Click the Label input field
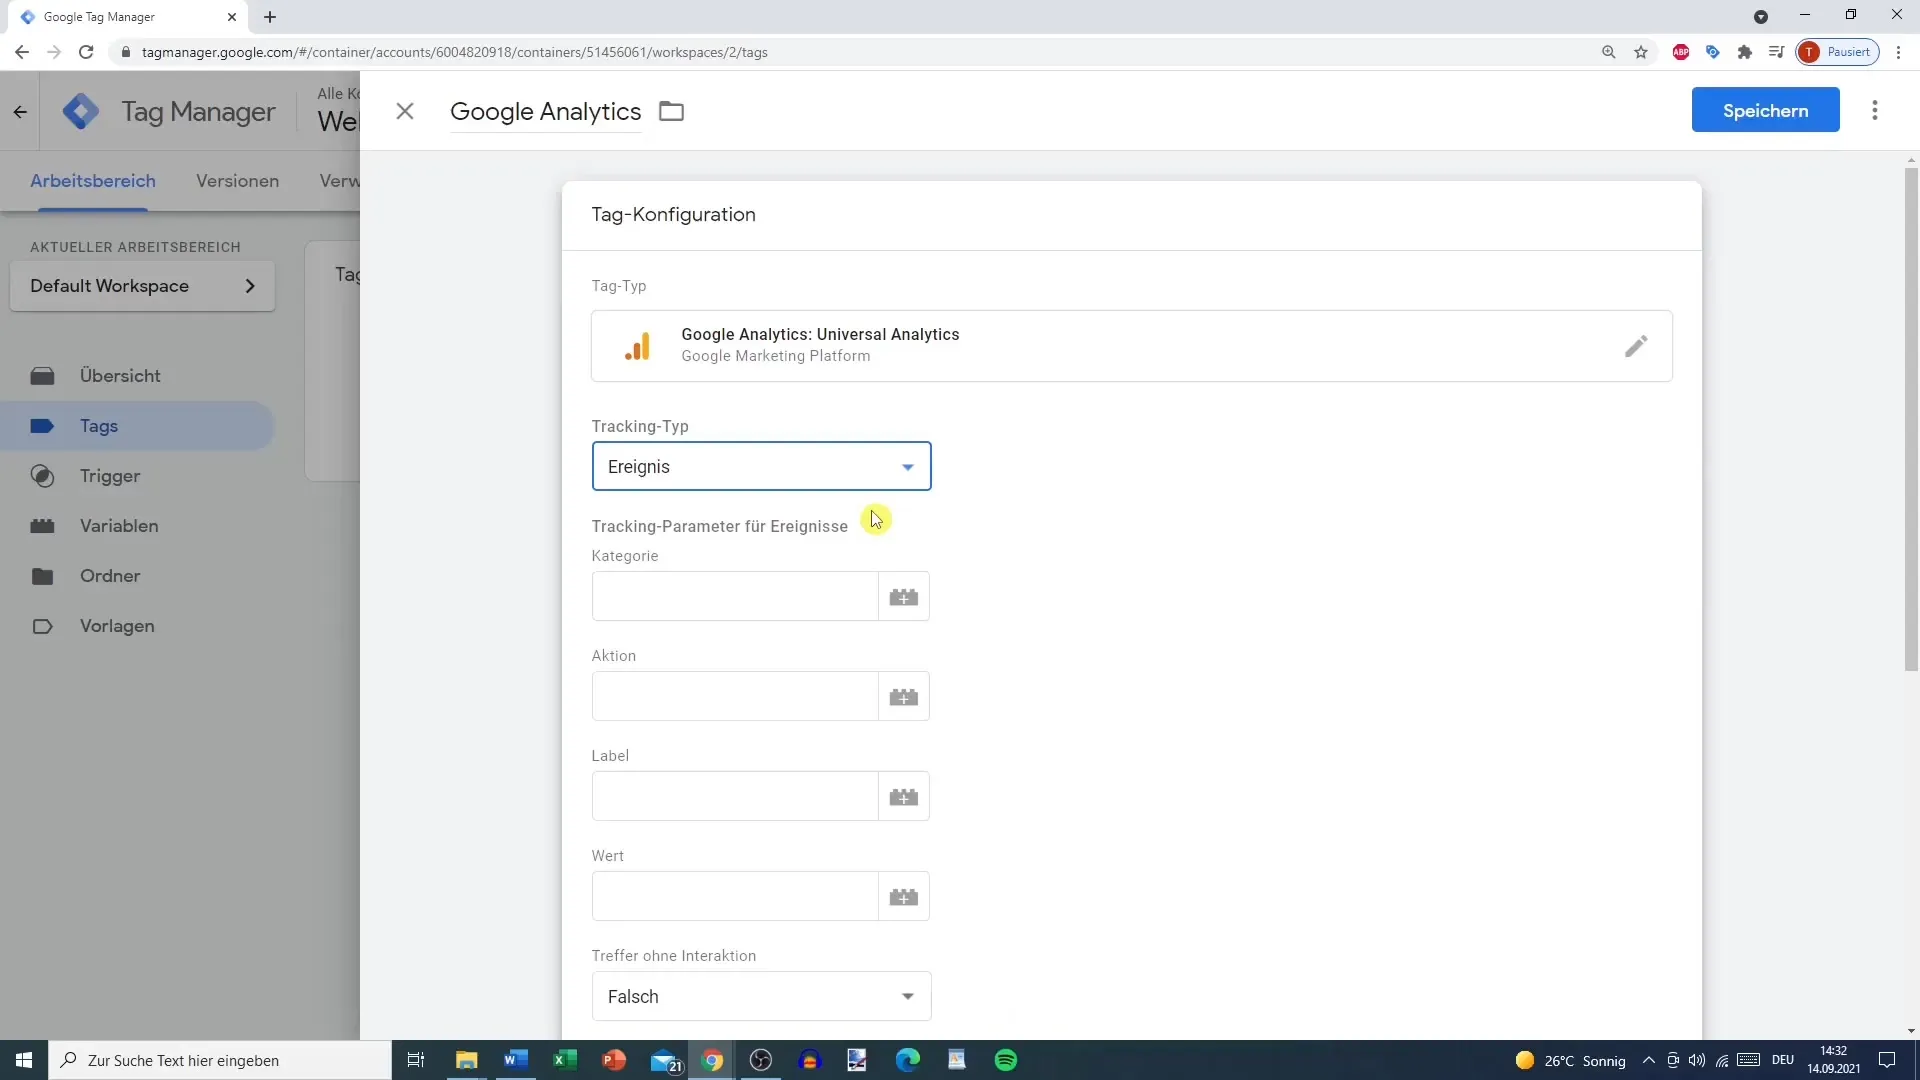The height and width of the screenshot is (1080, 1920). coord(735,796)
